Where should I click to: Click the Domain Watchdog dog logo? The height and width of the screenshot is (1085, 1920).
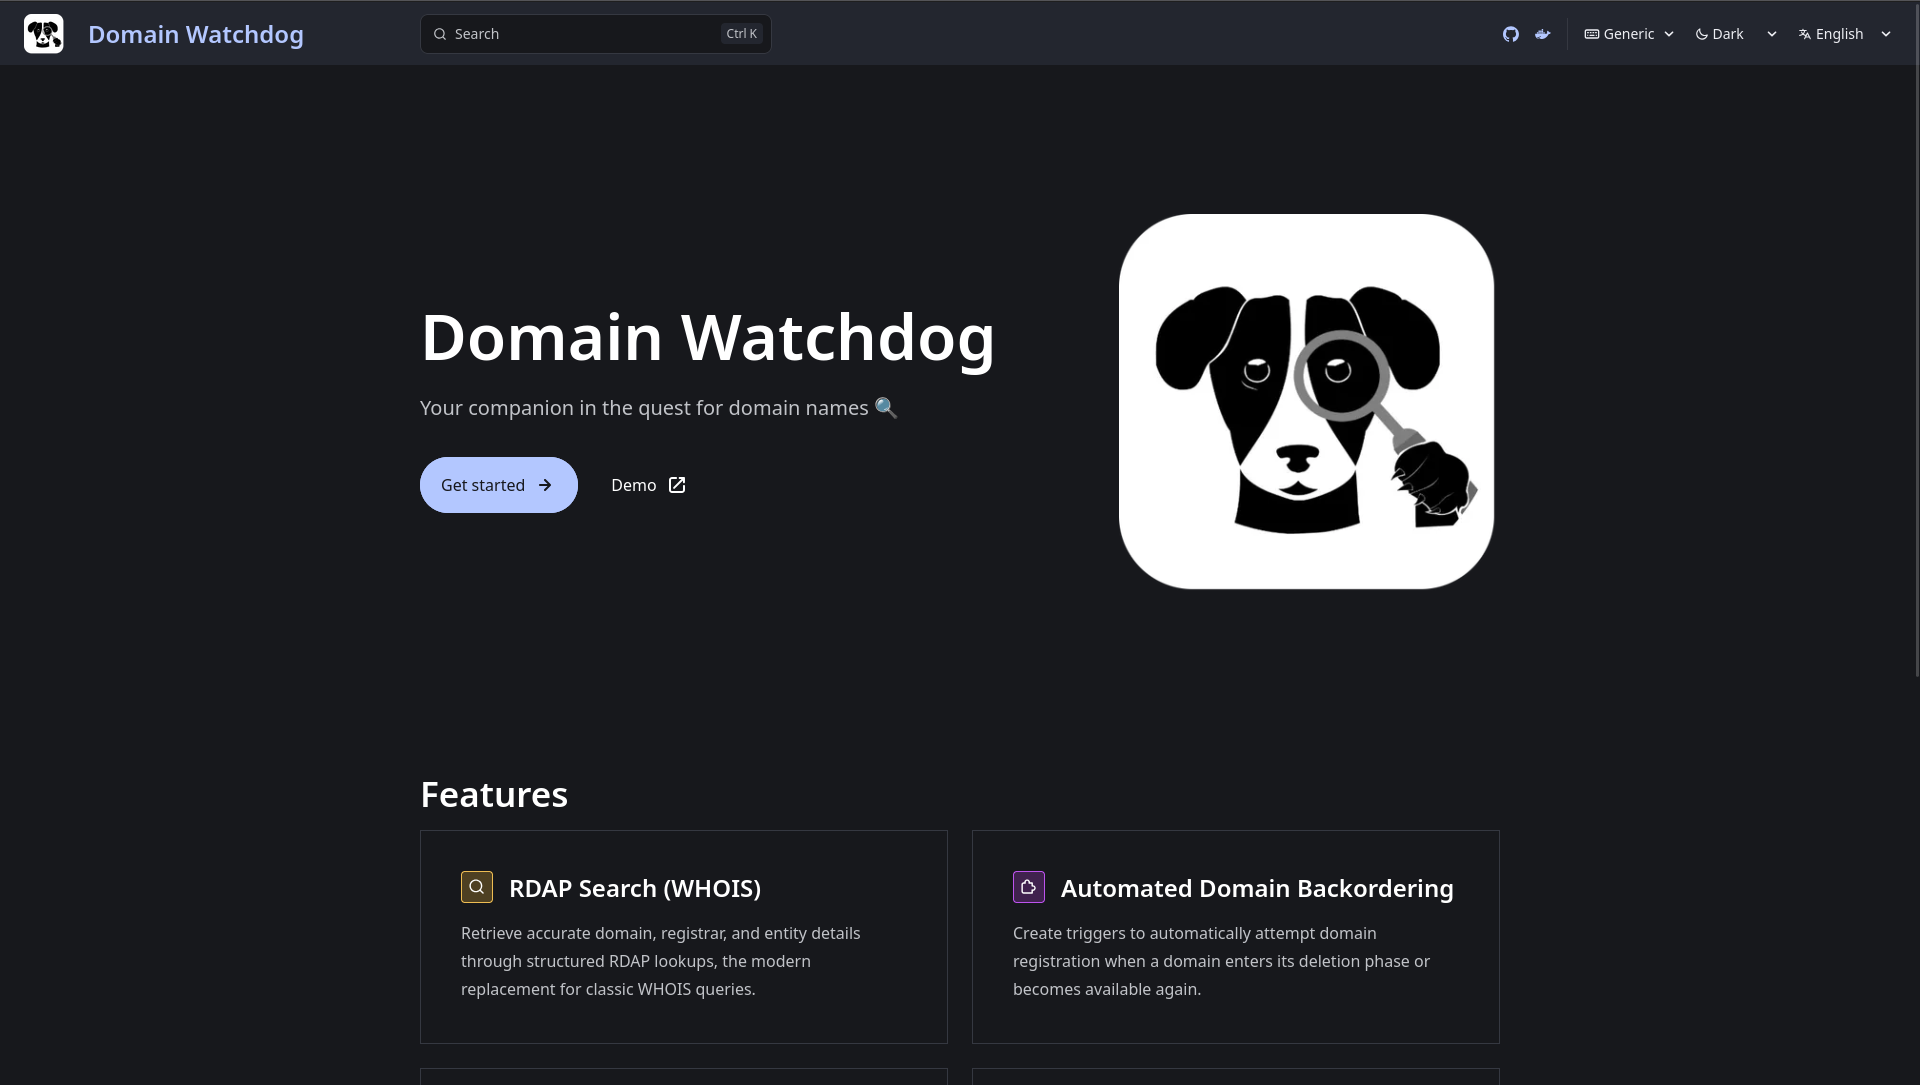[x=43, y=33]
